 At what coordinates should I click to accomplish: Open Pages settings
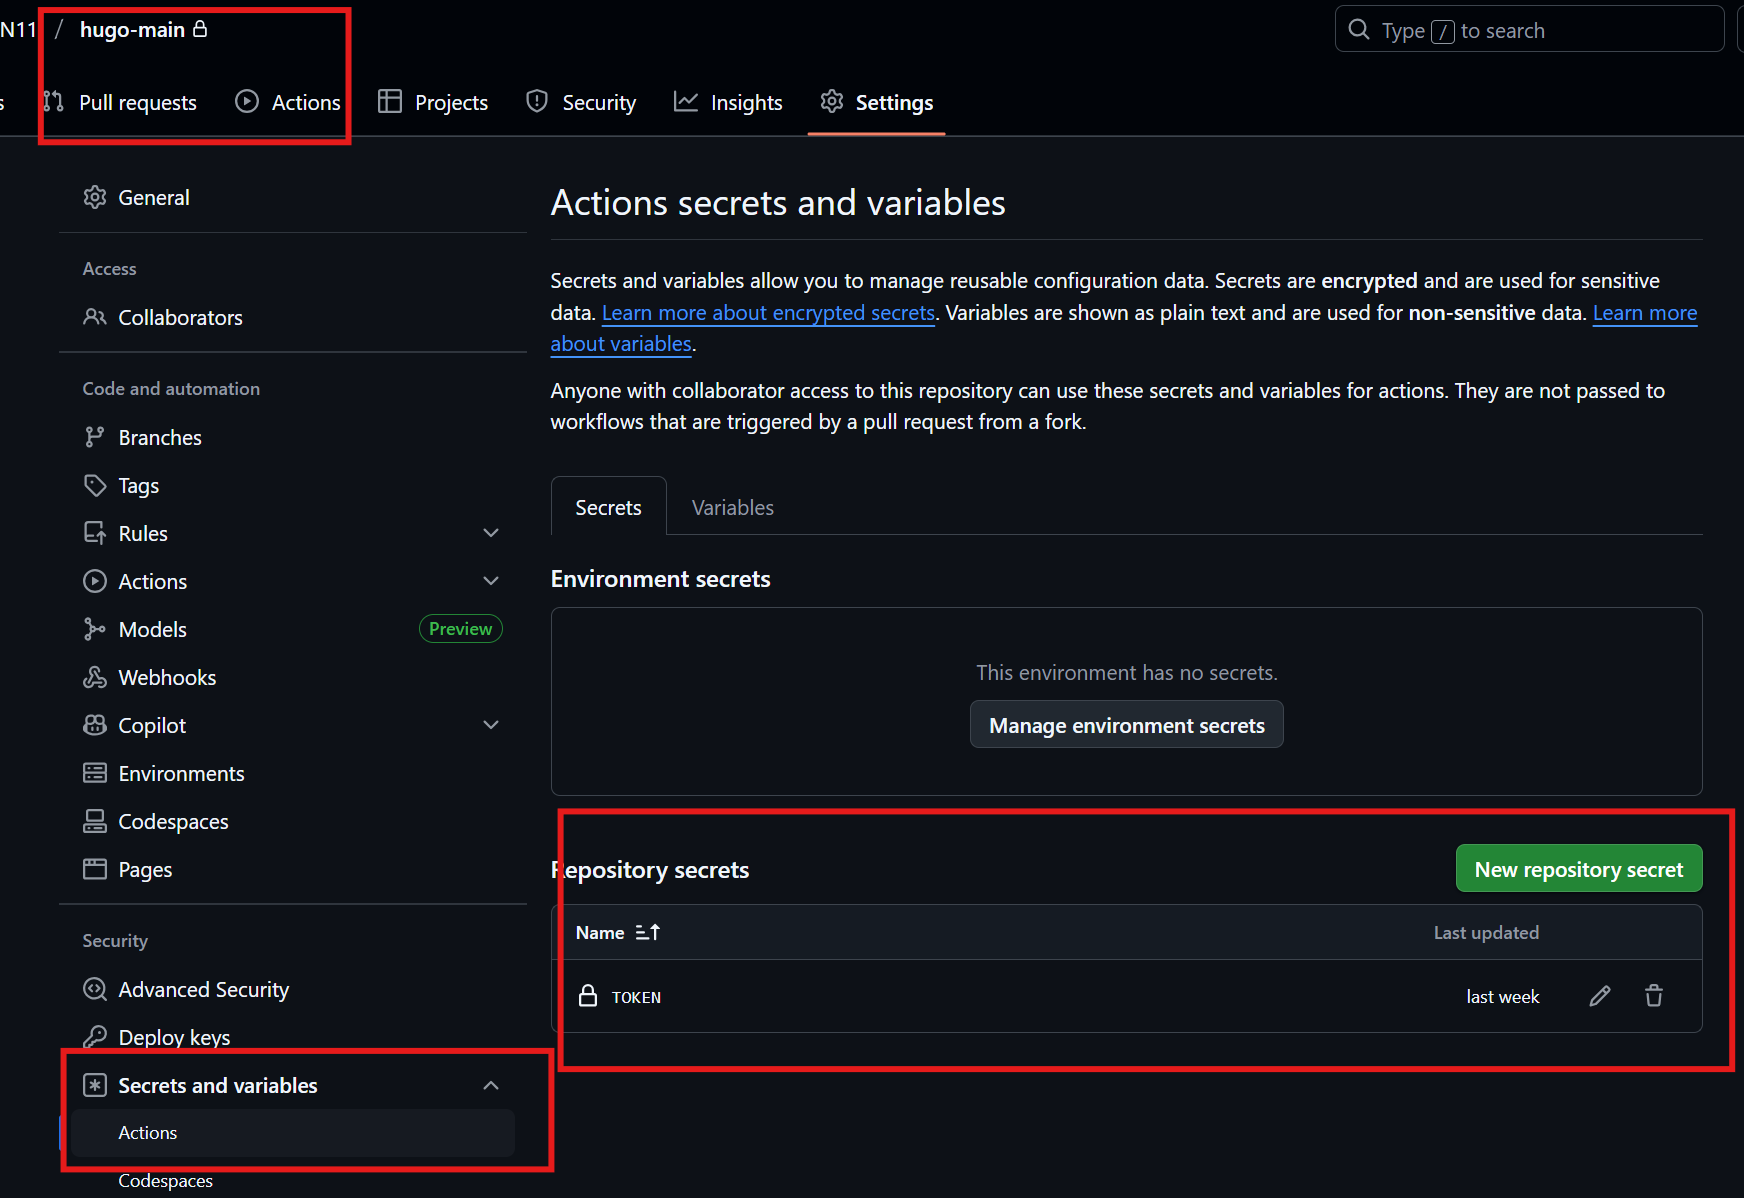tap(293, 870)
